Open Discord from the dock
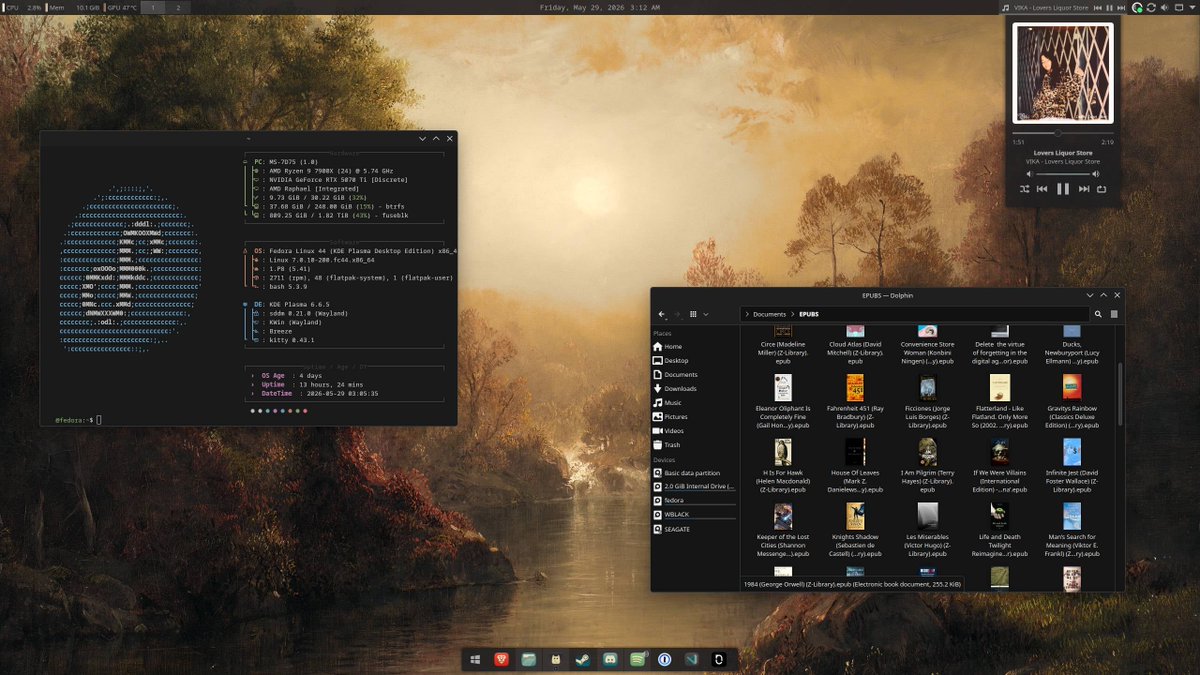 pos(610,660)
